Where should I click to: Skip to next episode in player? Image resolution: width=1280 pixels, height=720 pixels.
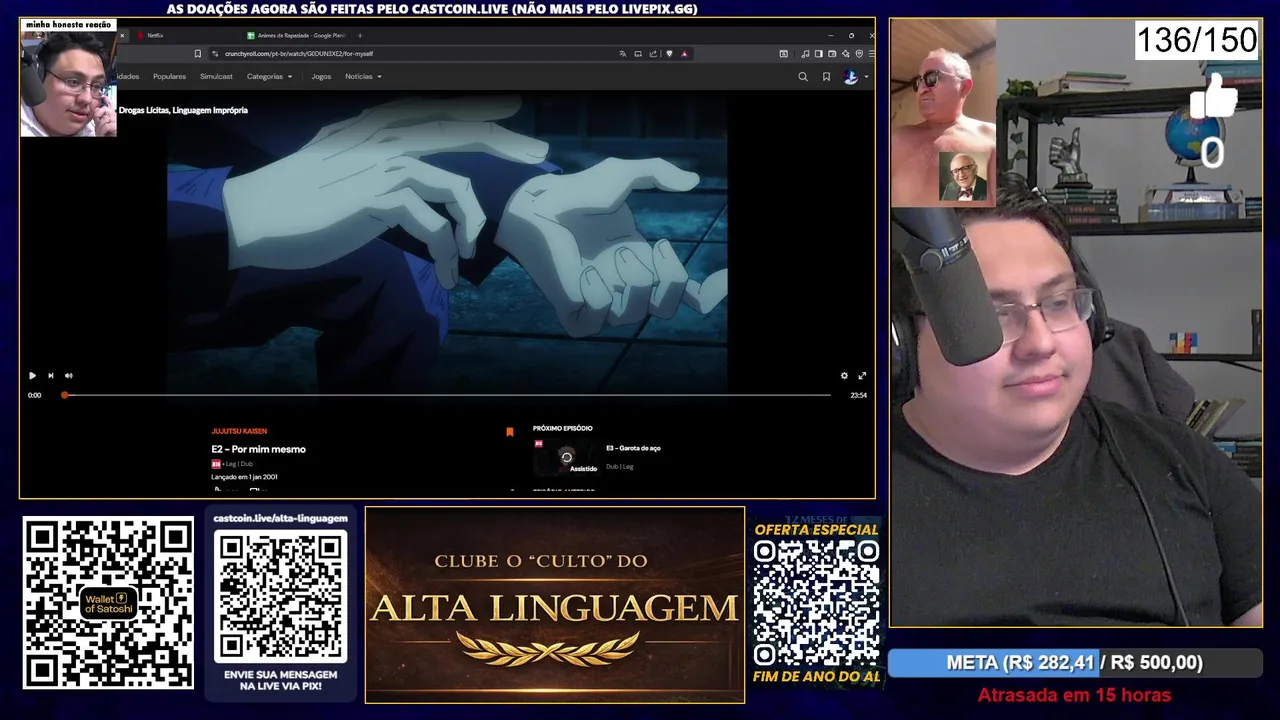50,376
